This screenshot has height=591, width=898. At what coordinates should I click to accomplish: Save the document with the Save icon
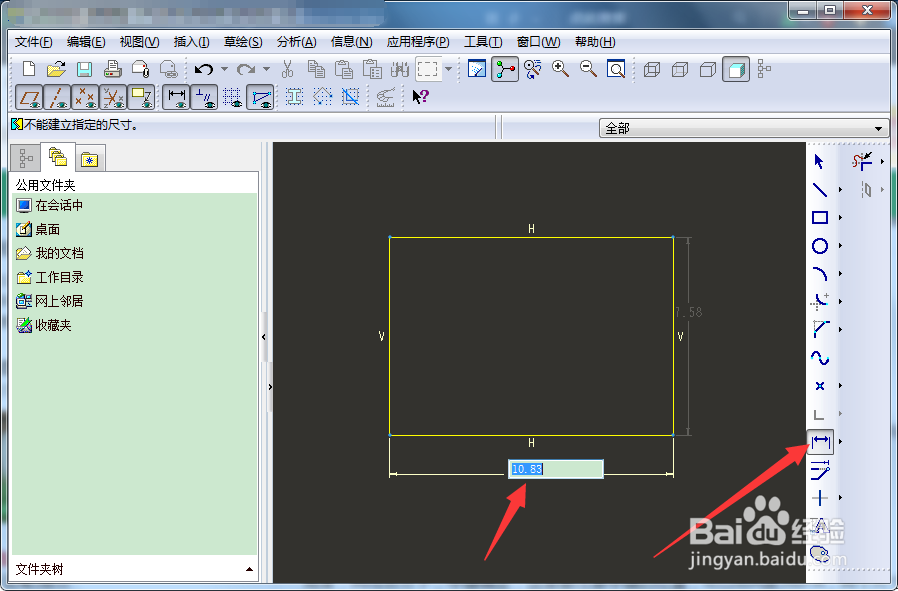click(x=85, y=68)
